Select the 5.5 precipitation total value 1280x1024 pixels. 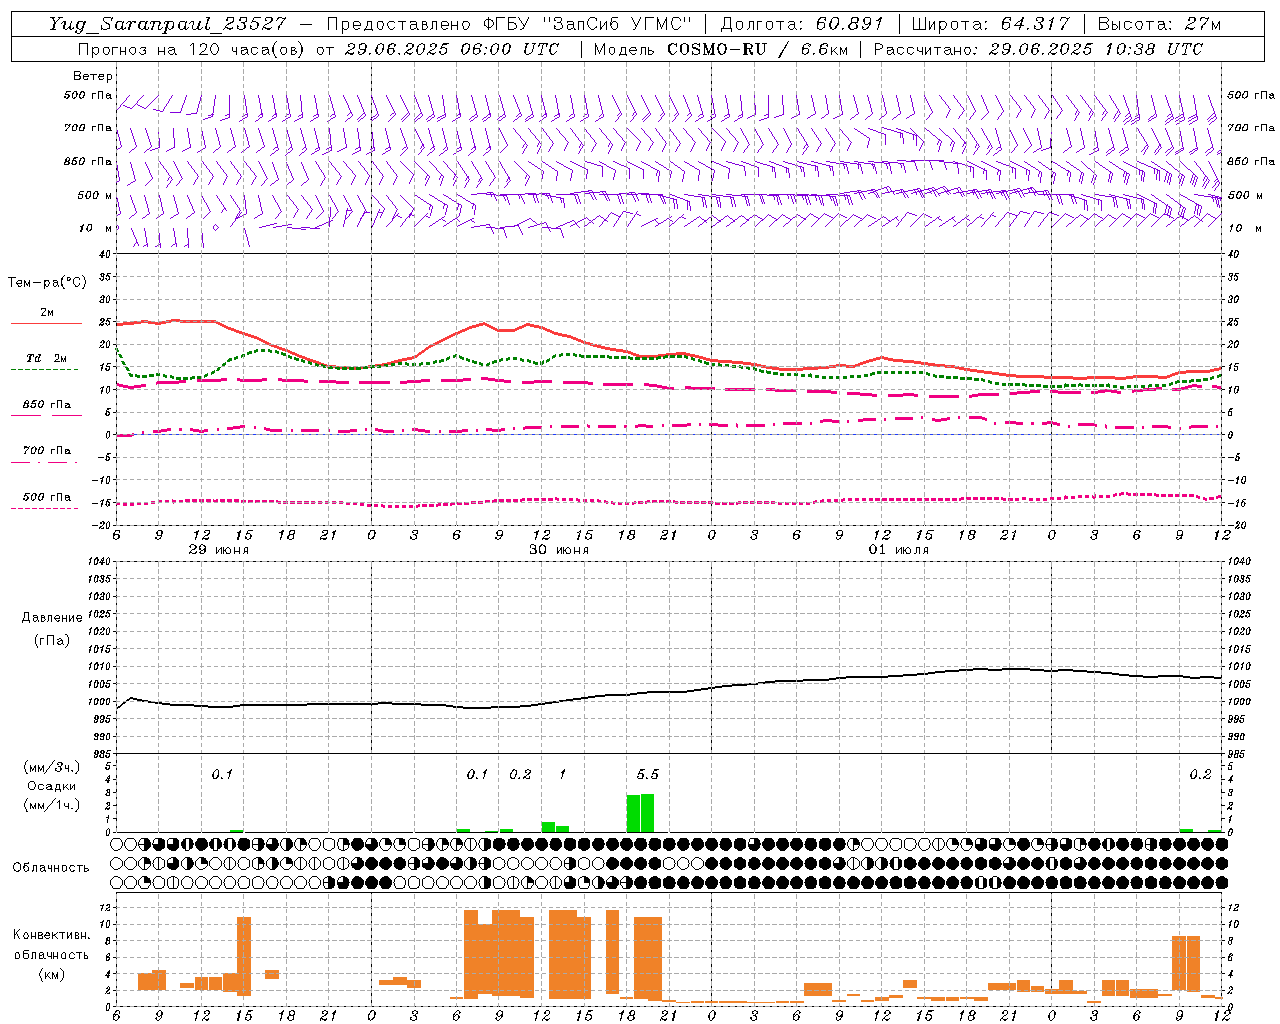pyautogui.click(x=648, y=774)
